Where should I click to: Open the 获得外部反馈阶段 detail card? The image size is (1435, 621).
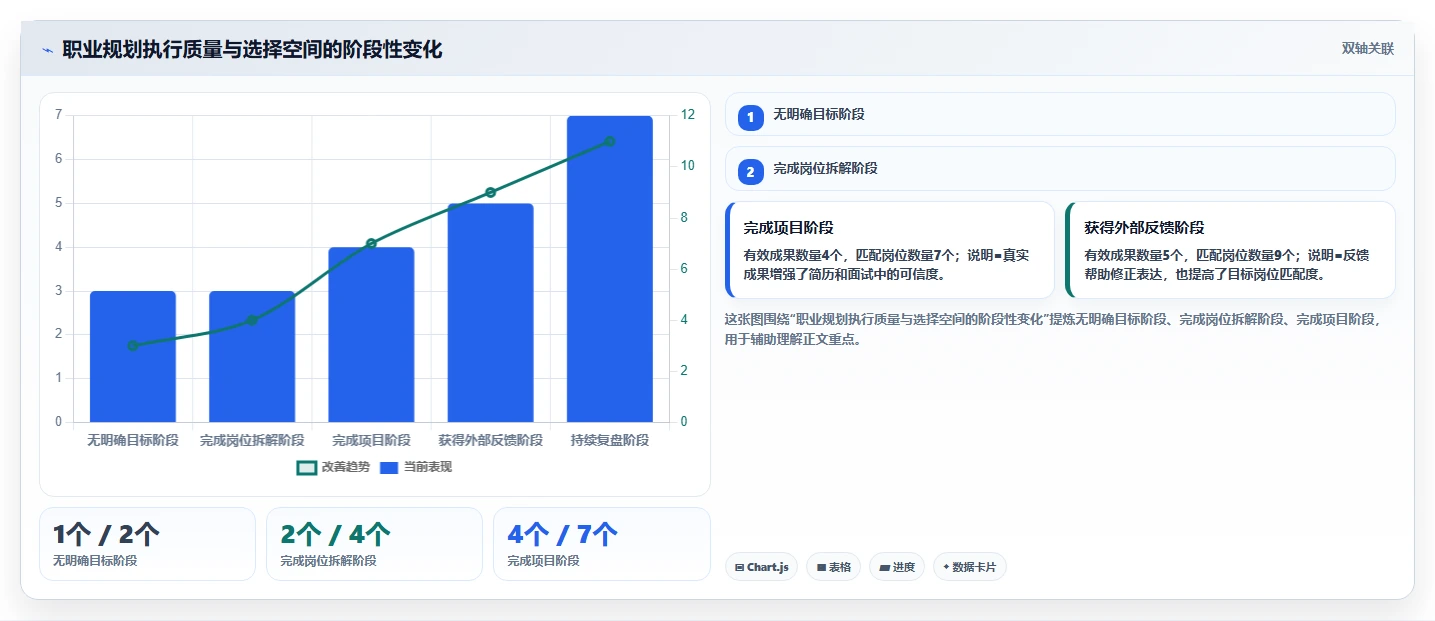pos(1230,250)
